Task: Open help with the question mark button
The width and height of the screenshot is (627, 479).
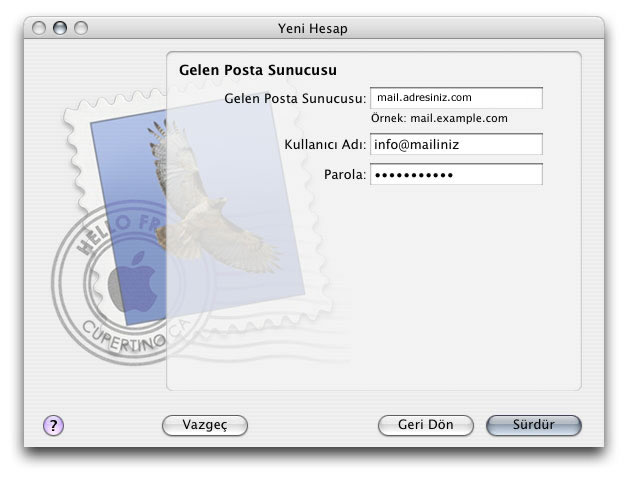Action: (x=53, y=425)
